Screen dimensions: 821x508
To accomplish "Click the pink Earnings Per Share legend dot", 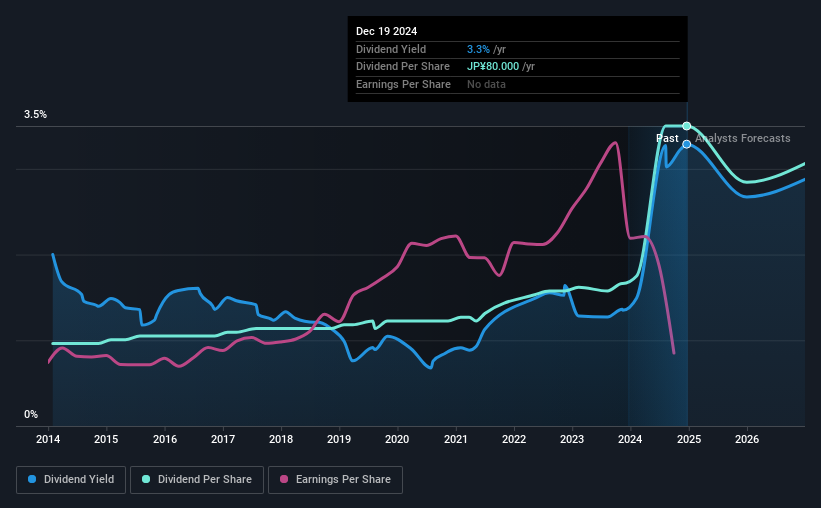I will coord(284,479).
